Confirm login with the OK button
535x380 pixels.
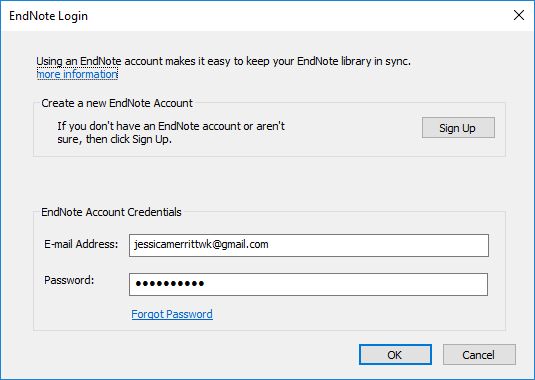tap(395, 354)
